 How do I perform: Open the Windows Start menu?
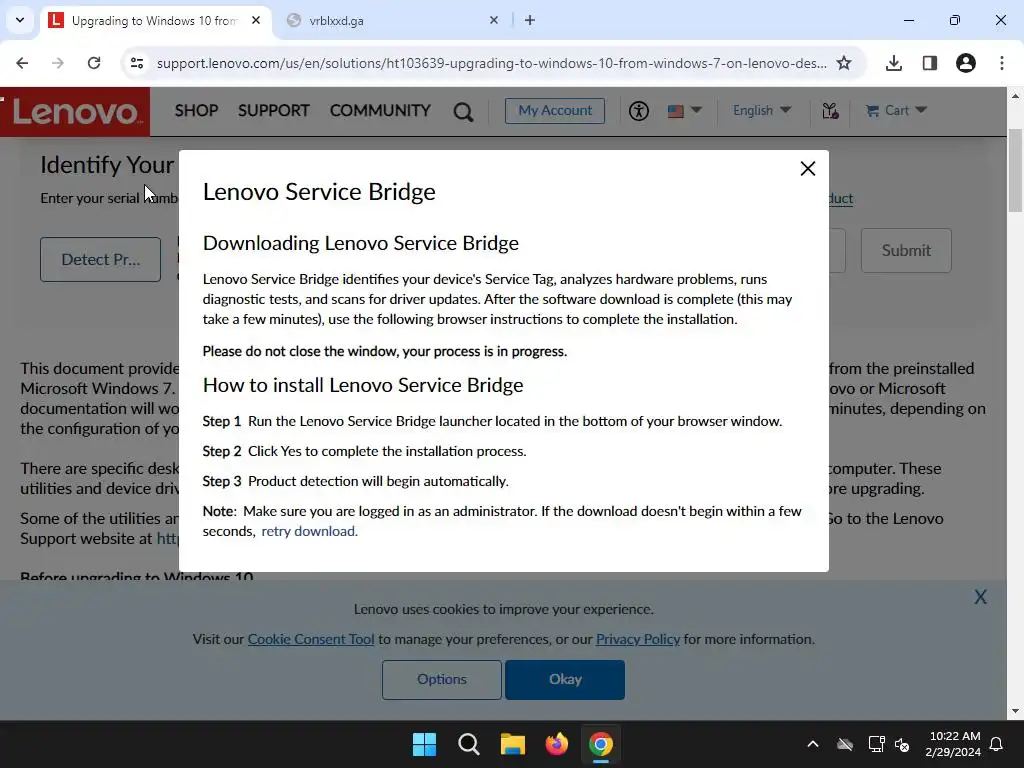(424, 744)
